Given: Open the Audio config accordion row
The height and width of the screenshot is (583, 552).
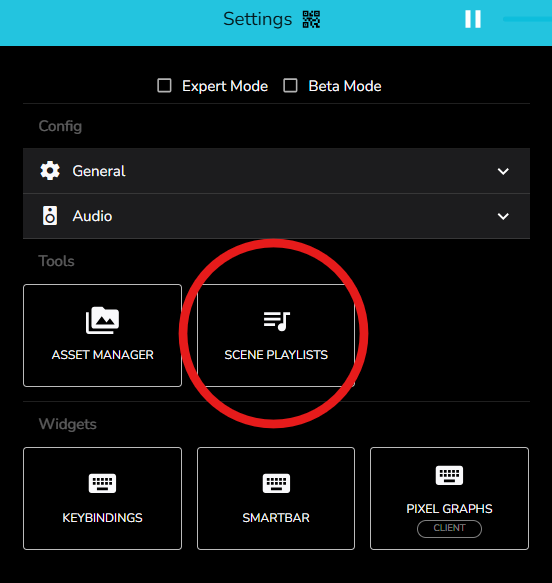Looking at the screenshot, I should tap(276, 216).
